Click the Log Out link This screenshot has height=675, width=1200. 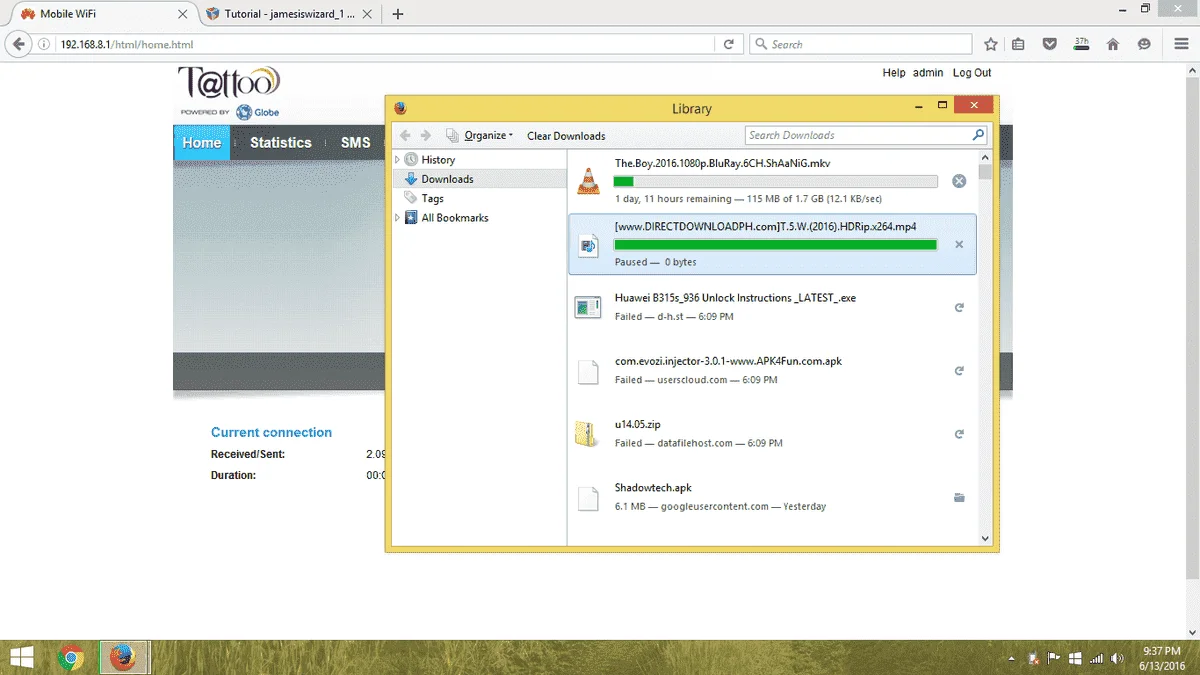click(x=972, y=73)
